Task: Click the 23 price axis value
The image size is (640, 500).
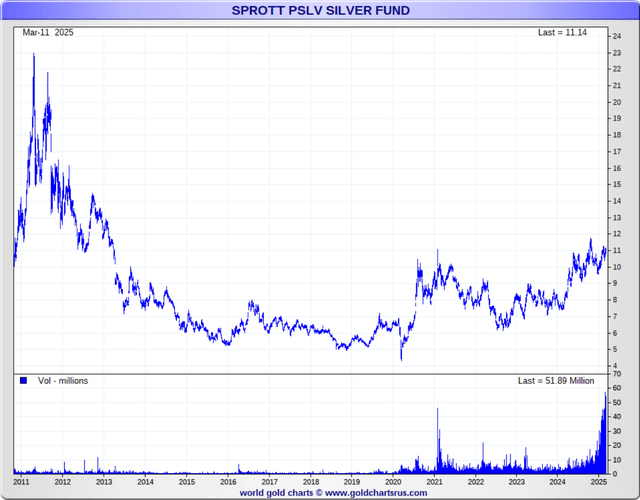Action: 617,53
